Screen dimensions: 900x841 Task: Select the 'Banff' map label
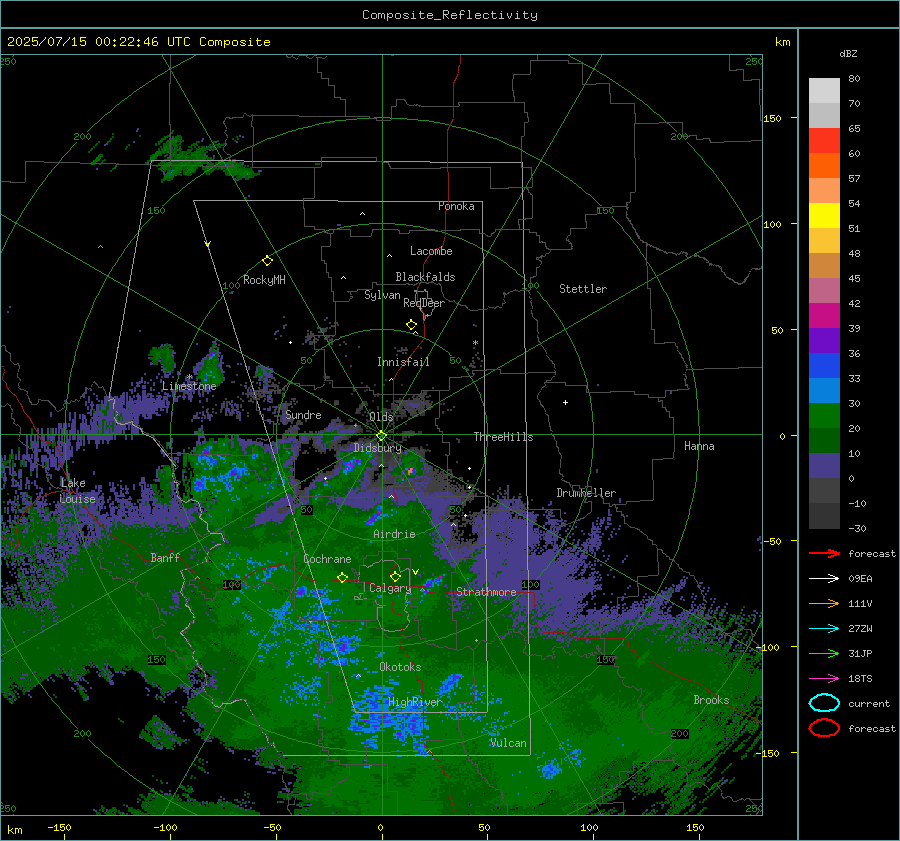pyautogui.click(x=165, y=557)
